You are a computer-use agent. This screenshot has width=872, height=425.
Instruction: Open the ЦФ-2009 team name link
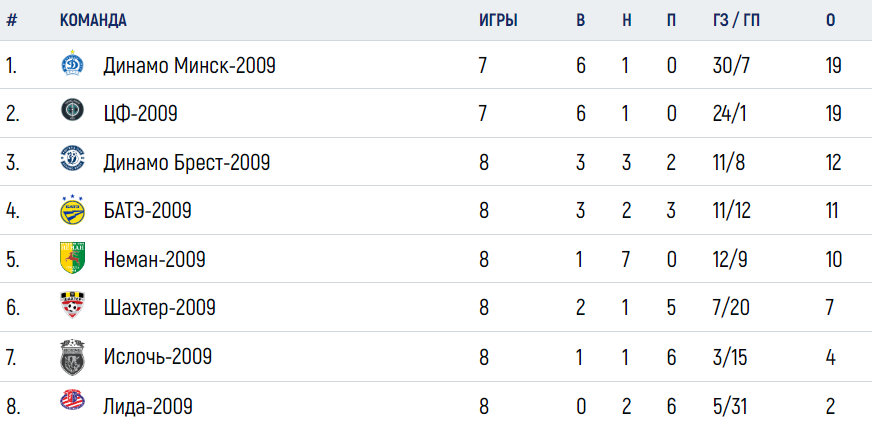click(x=140, y=114)
